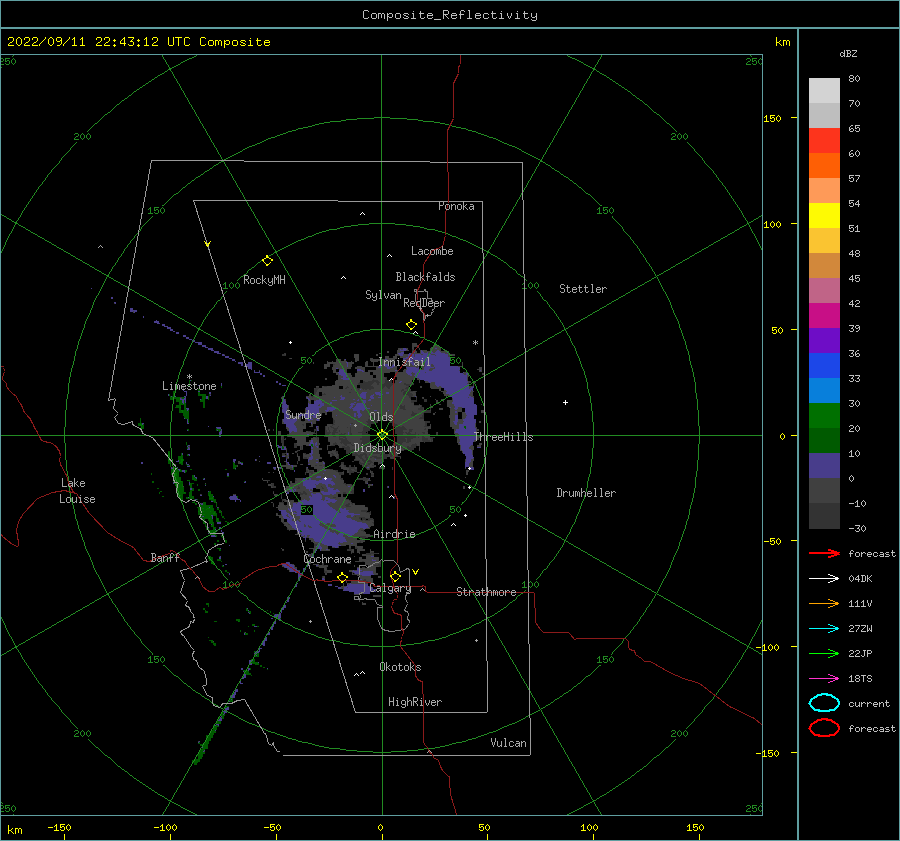Choose the magenta 42 dBZ swatch
Viewport: 900px width, 841px height.
[824, 315]
